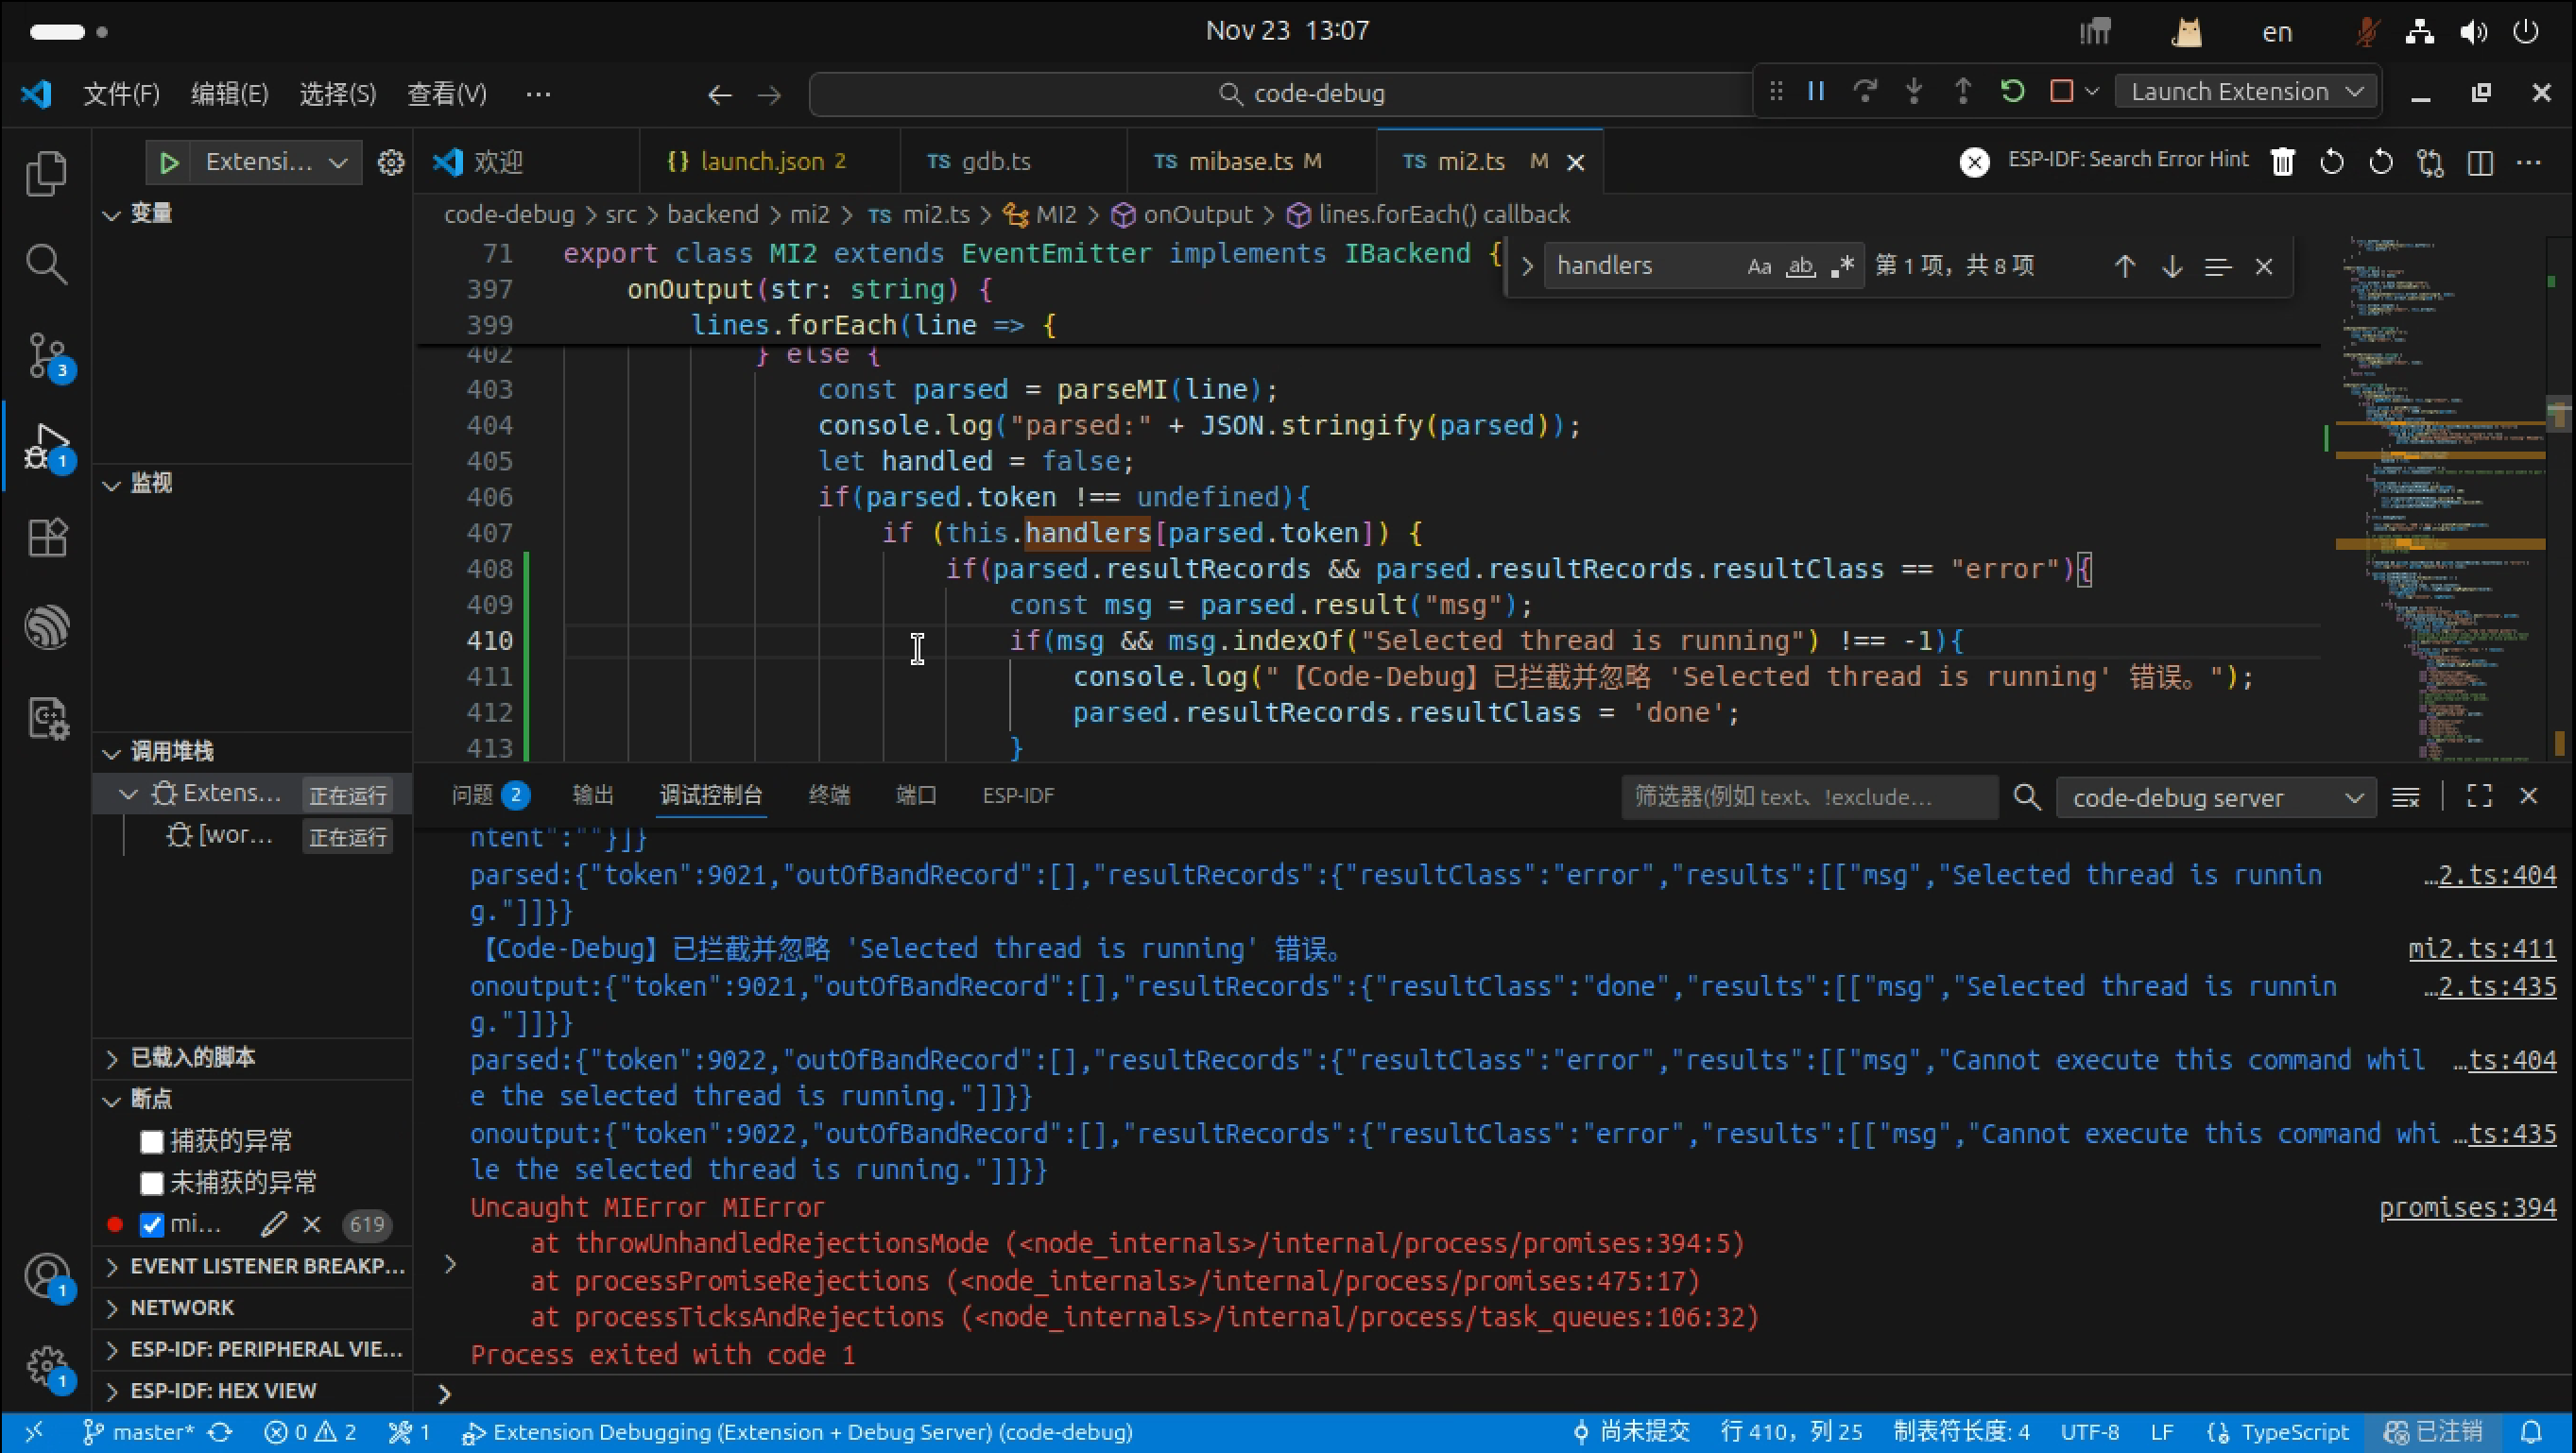Expand the 已载入的脚本 section
The width and height of the screenshot is (2576, 1453).
[x=192, y=1057]
